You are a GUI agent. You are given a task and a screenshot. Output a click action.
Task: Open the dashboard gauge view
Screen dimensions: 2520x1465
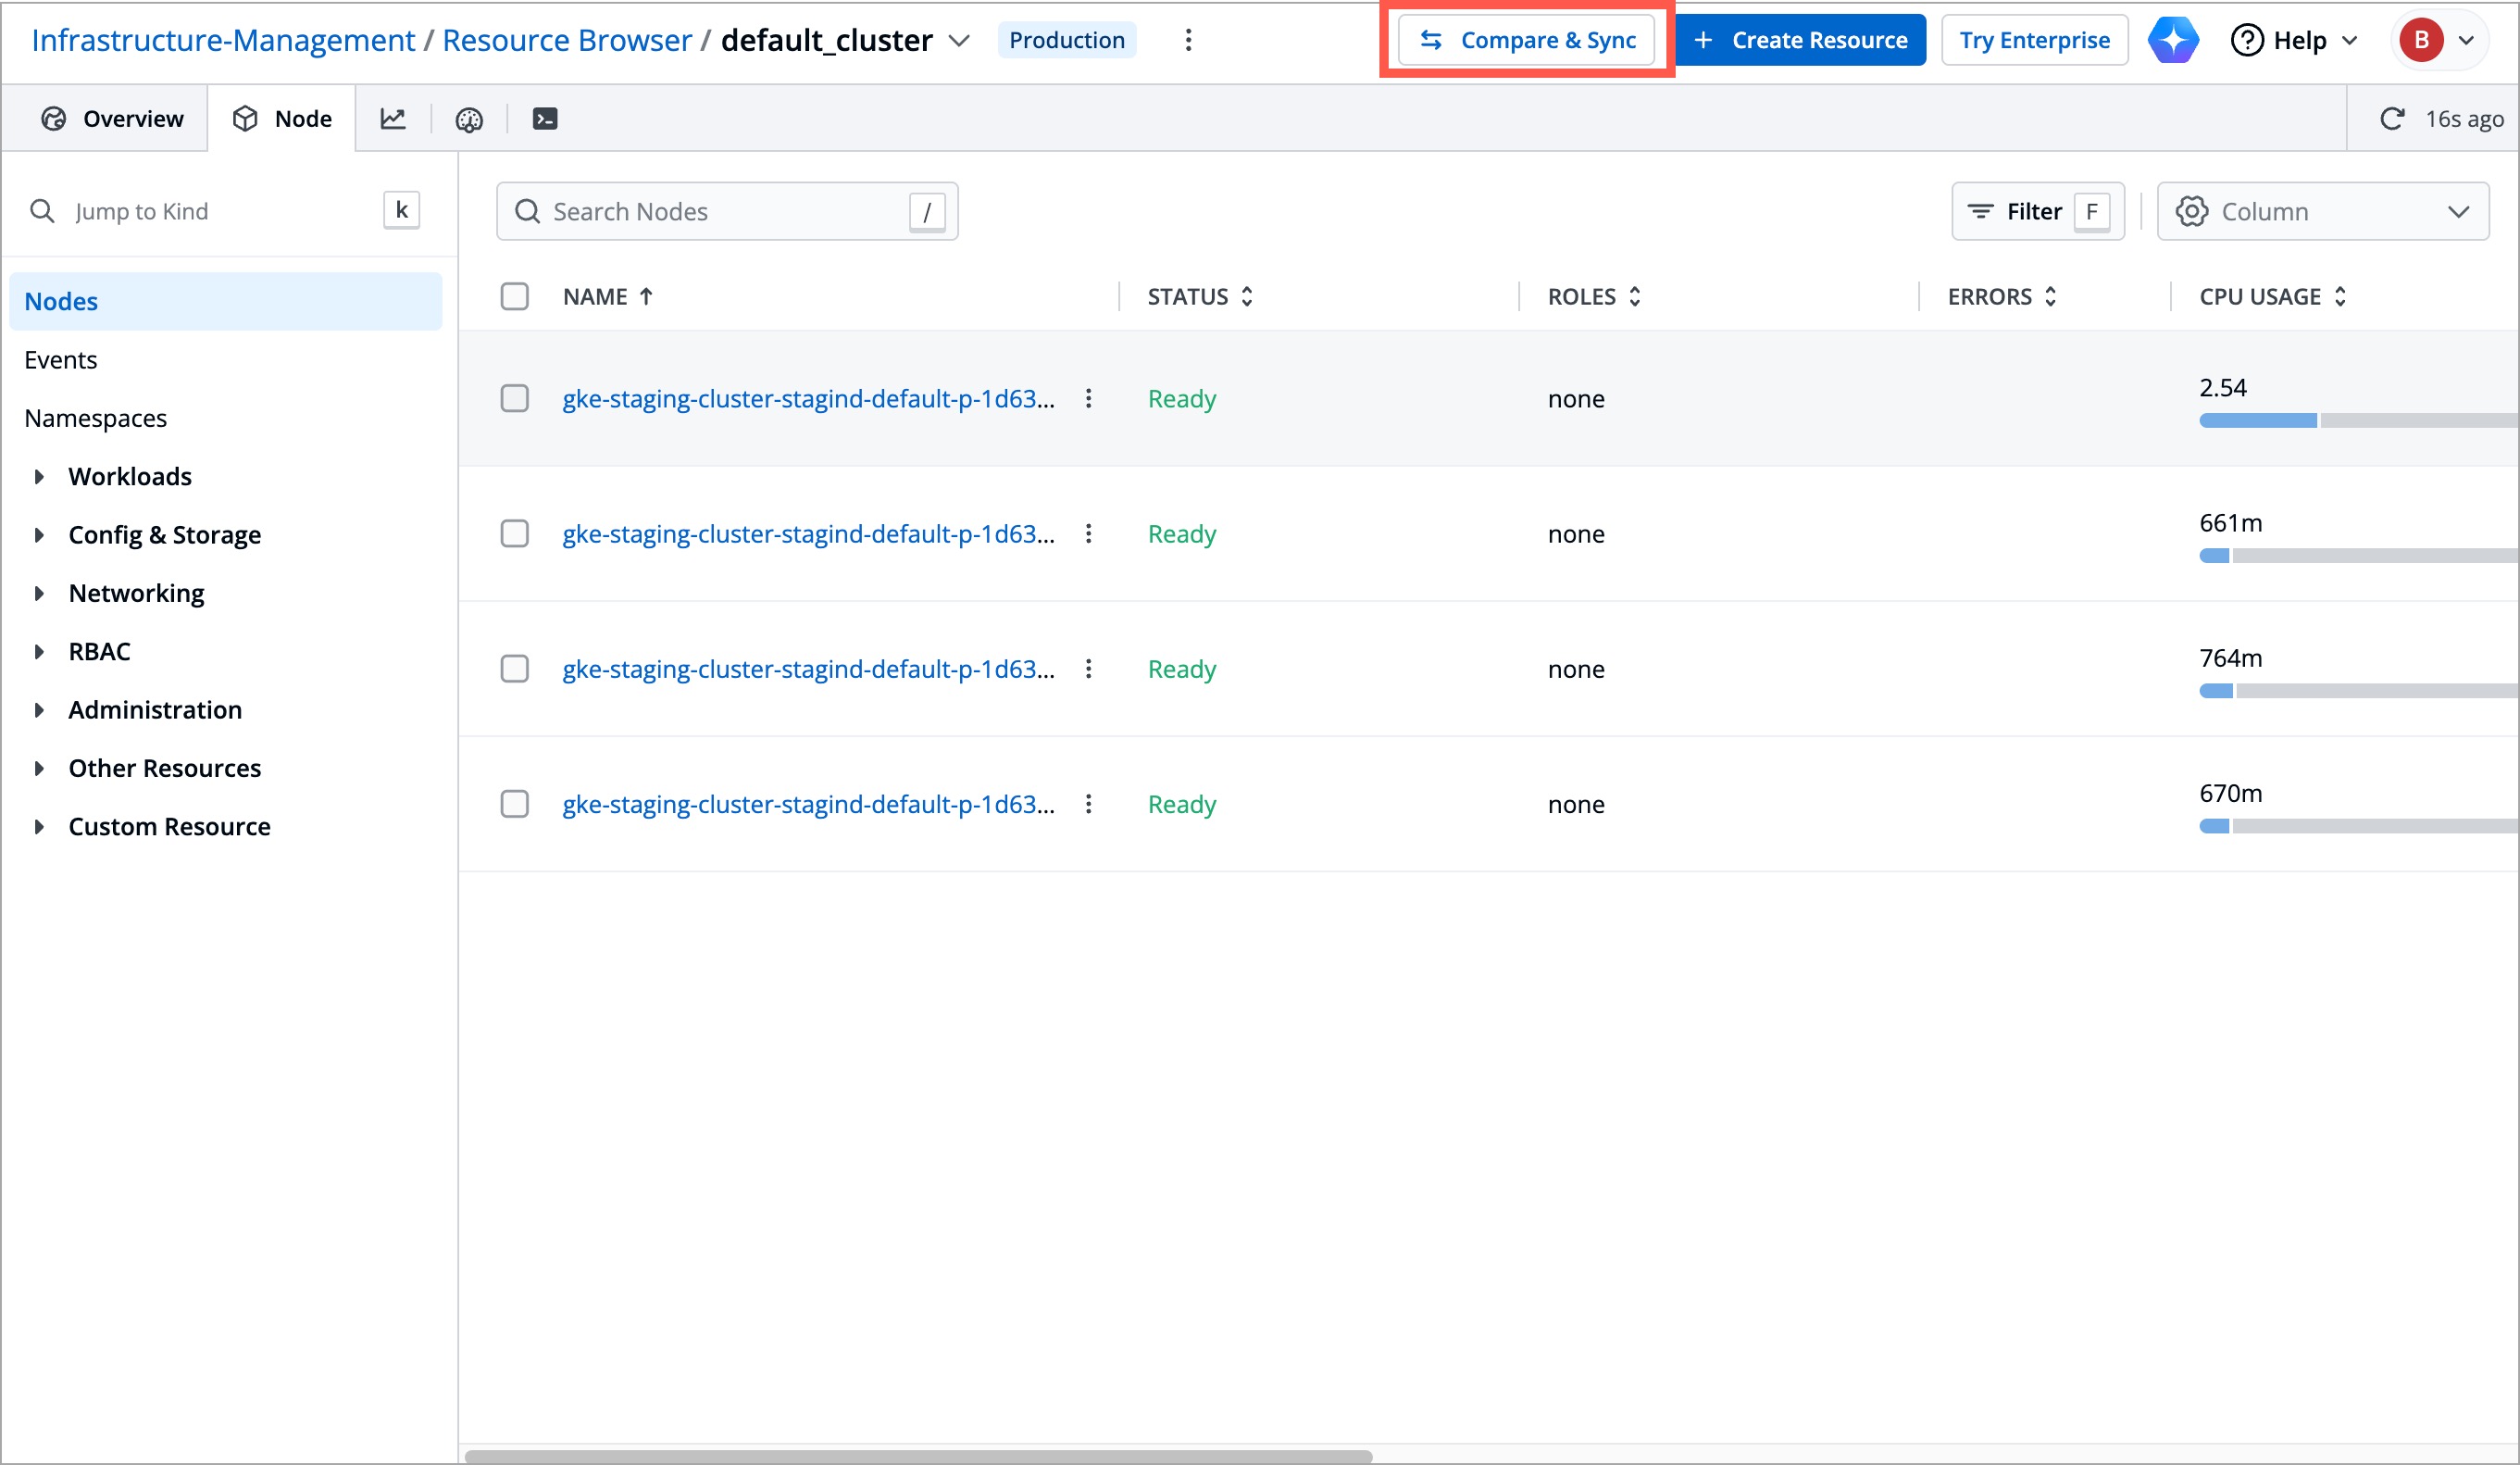click(x=468, y=118)
